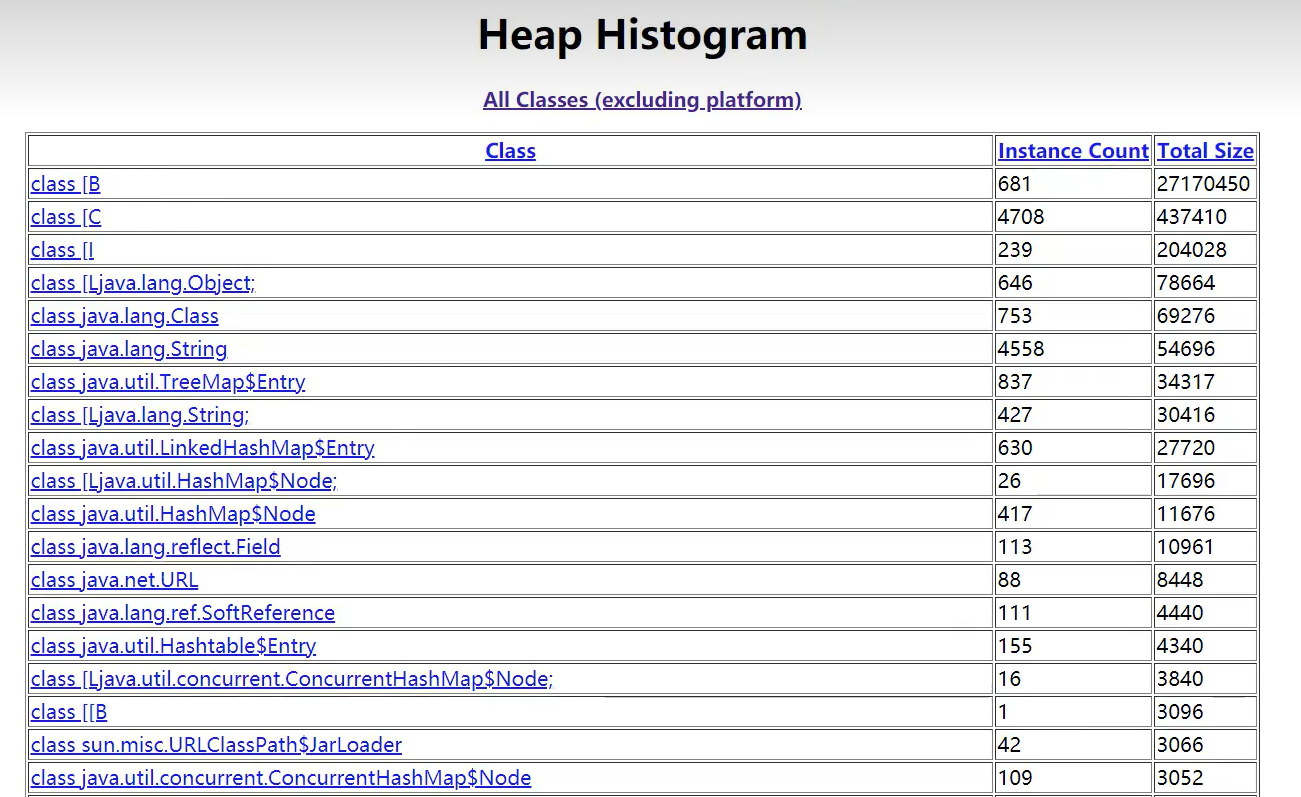Select instance count 4708 for class [C
The height and width of the screenshot is (797, 1301).
[1021, 217]
